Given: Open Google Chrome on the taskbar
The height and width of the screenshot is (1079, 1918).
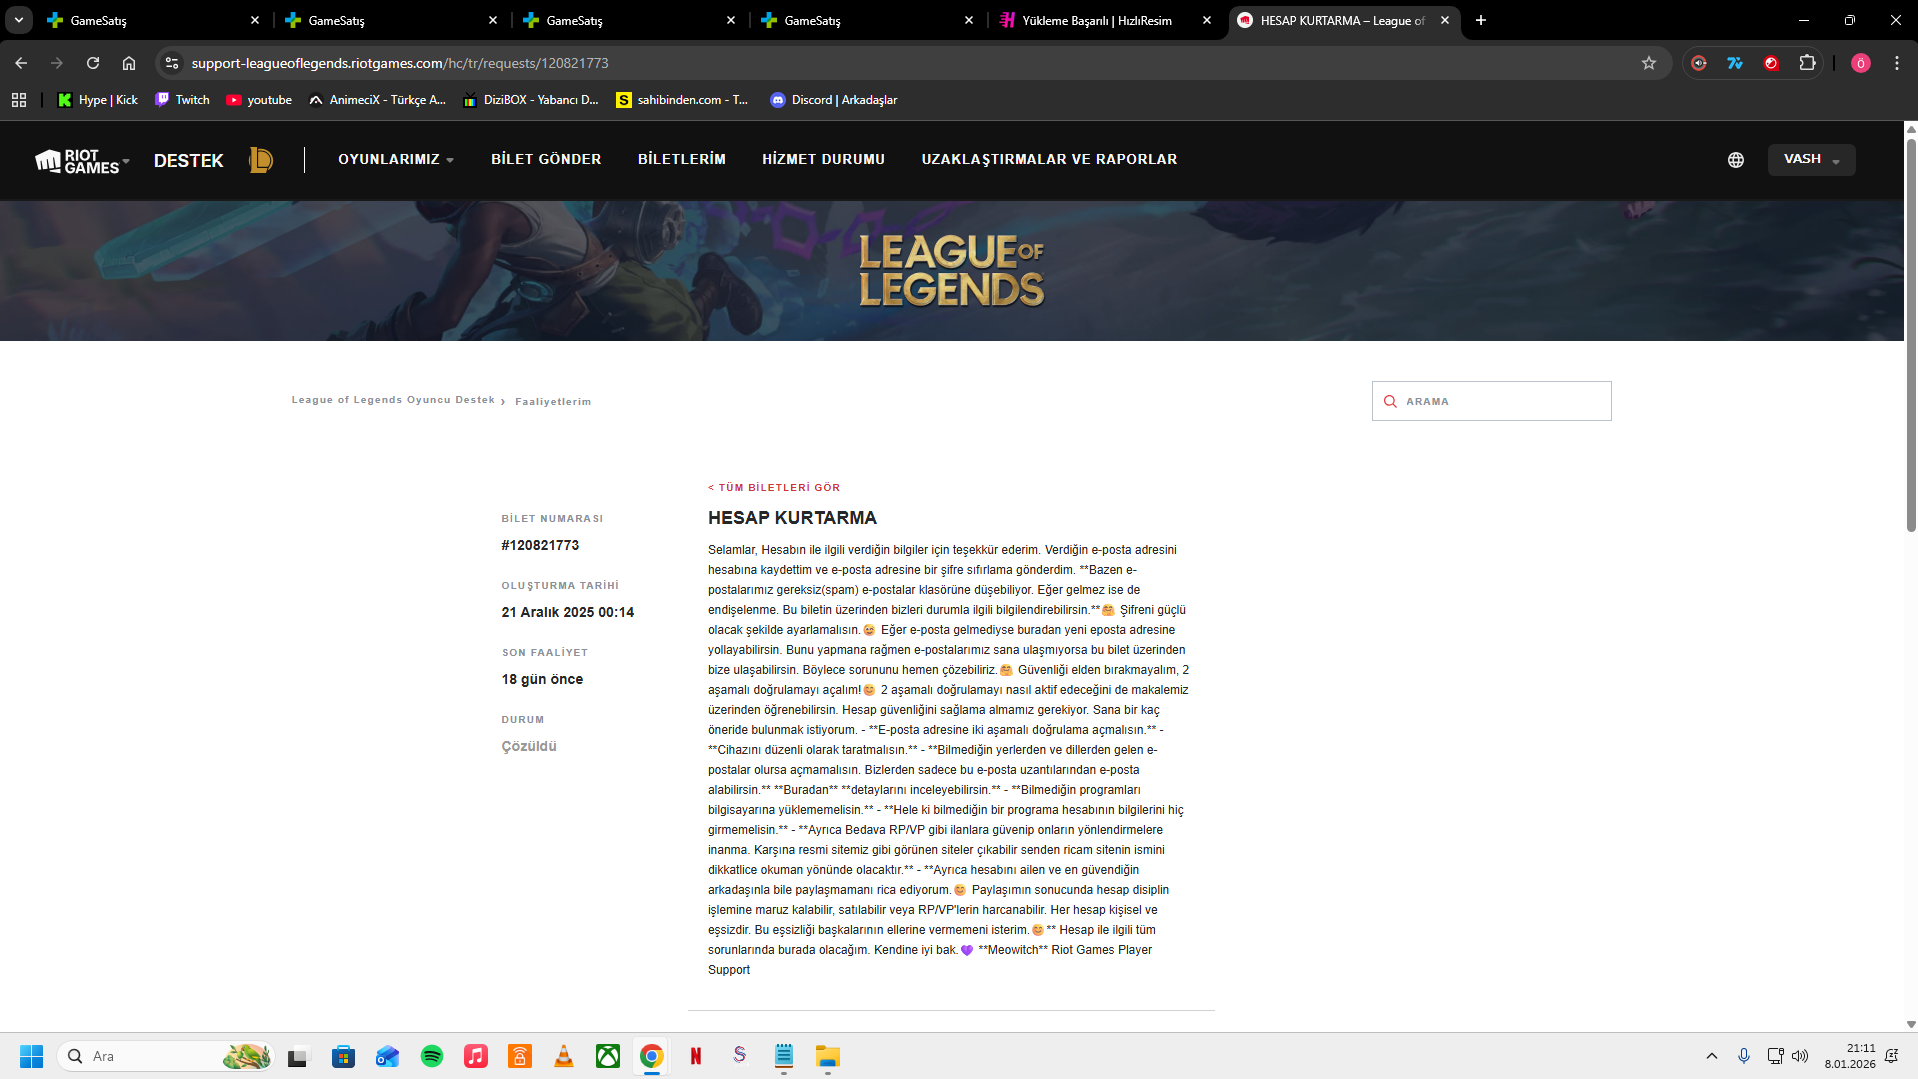Looking at the screenshot, I should pos(652,1056).
